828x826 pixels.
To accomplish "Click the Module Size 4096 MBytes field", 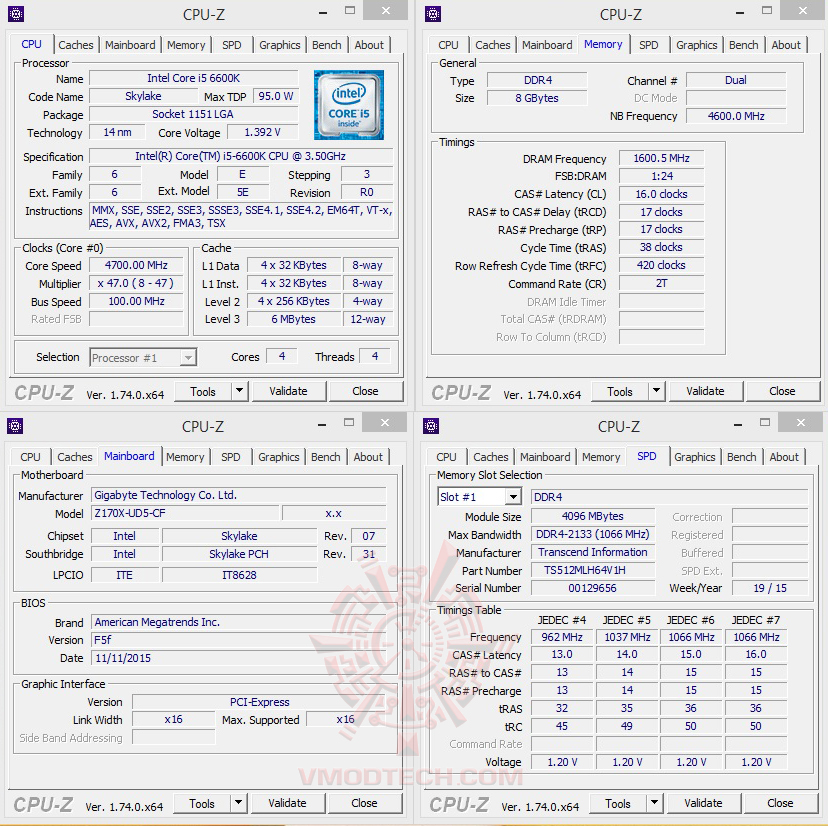I will coord(592,517).
